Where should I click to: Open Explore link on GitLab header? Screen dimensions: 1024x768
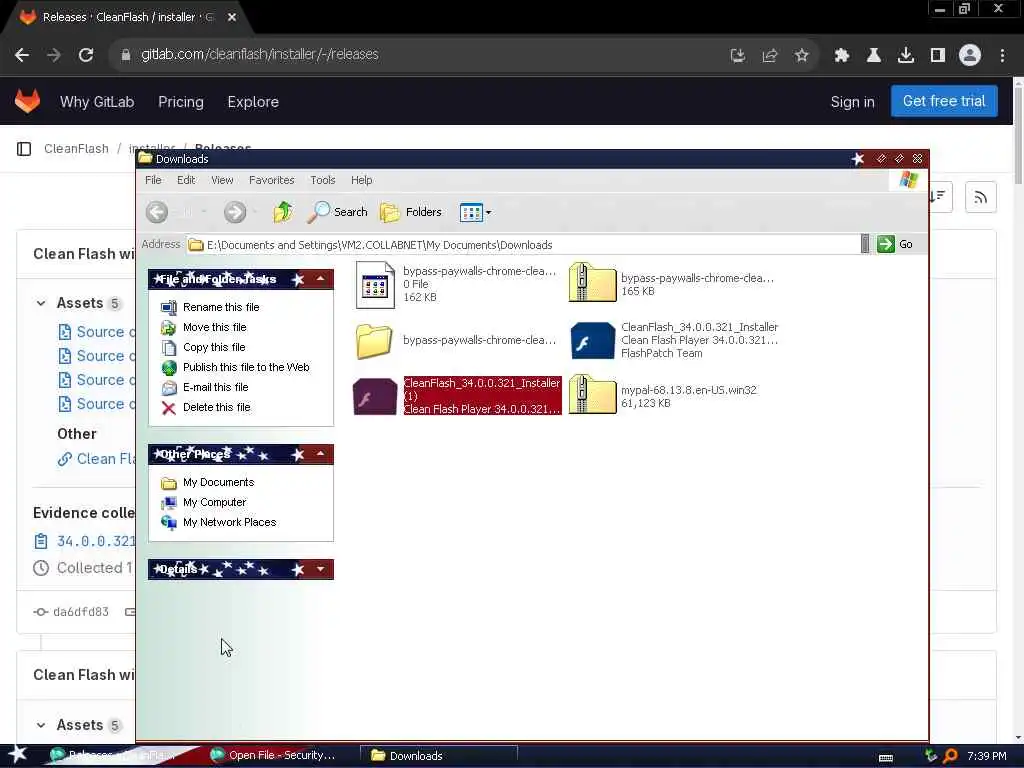(x=253, y=102)
